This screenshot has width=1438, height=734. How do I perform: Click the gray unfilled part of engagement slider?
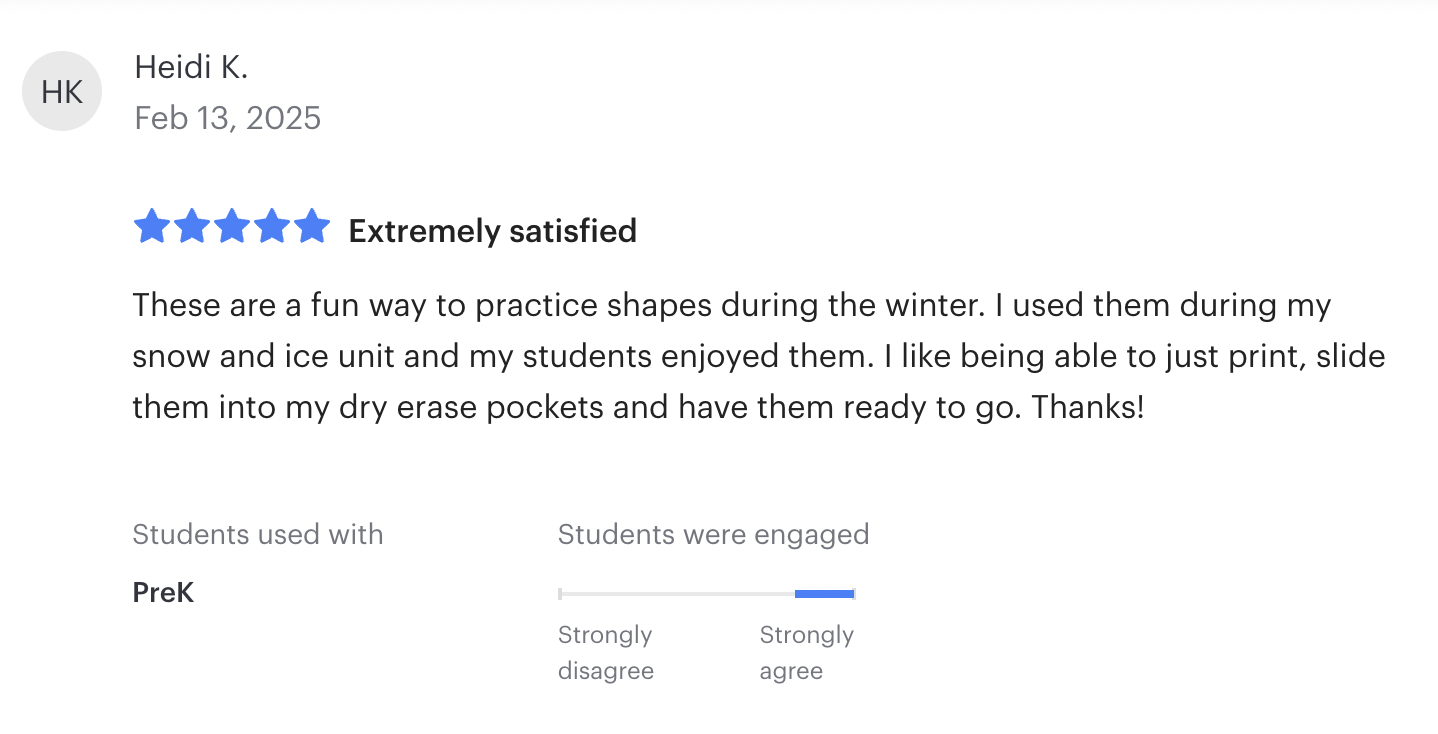tap(677, 594)
